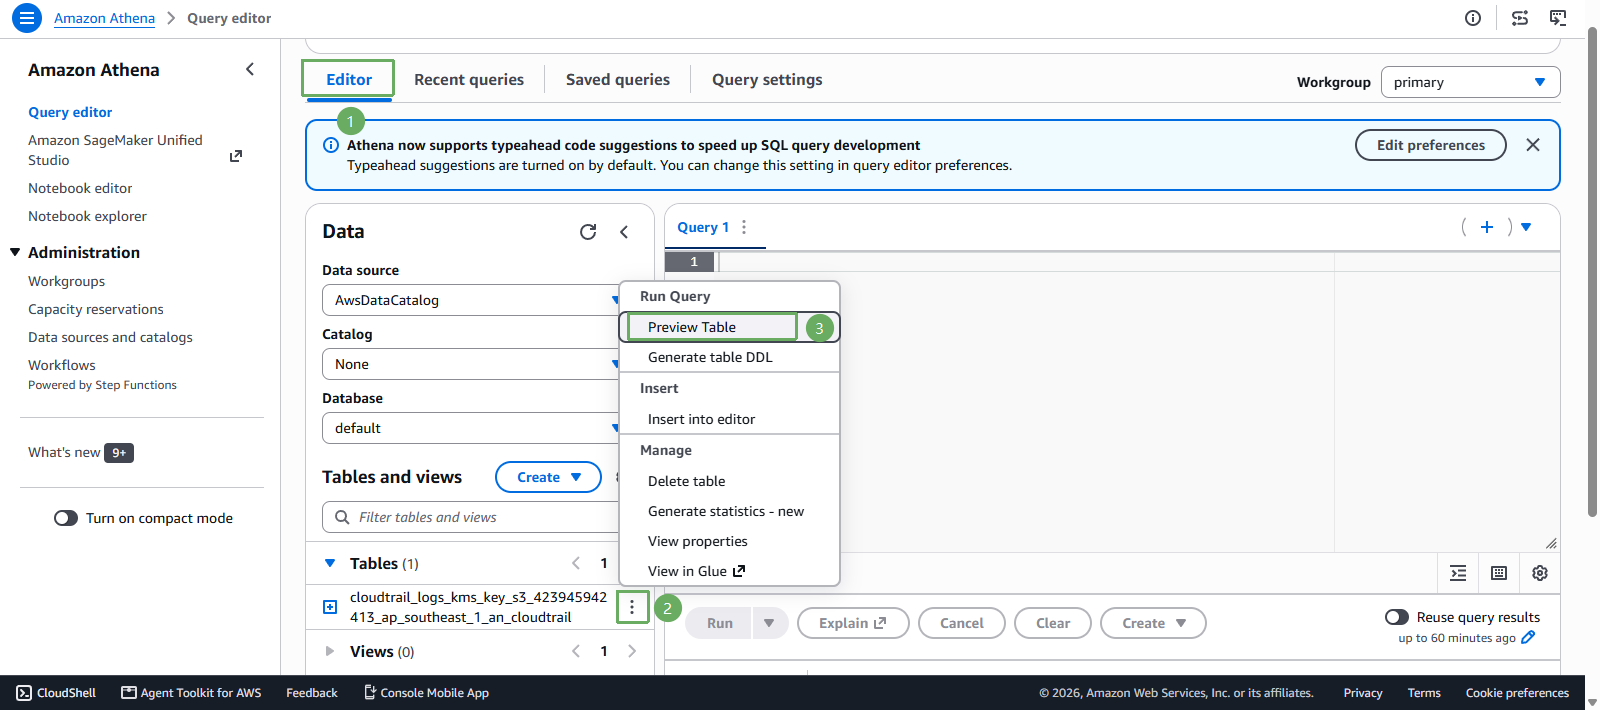Open editor preferences gear icon
This screenshot has height=710, width=1600.
pos(1540,573)
